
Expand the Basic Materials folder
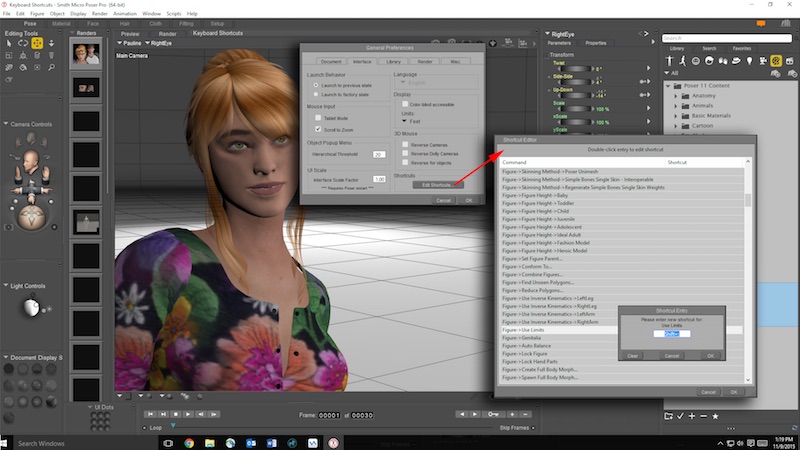coord(676,116)
